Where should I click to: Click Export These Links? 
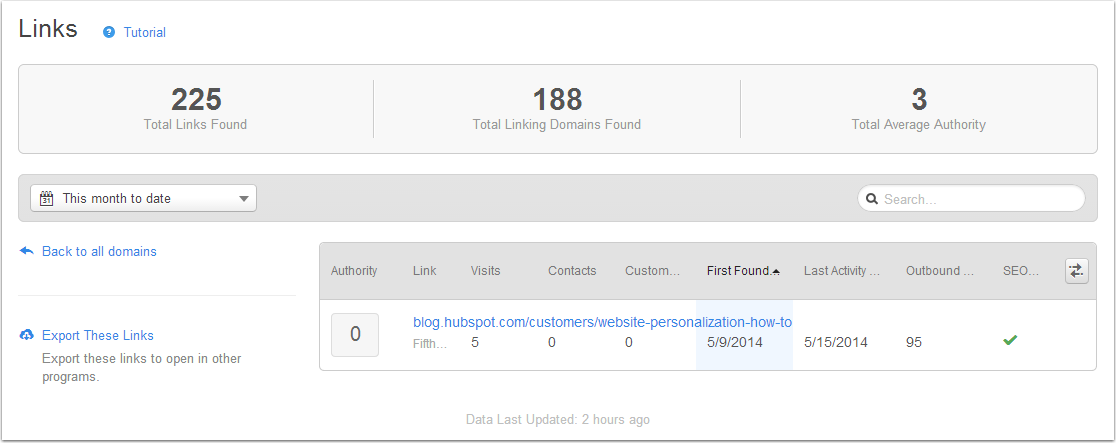(x=98, y=335)
